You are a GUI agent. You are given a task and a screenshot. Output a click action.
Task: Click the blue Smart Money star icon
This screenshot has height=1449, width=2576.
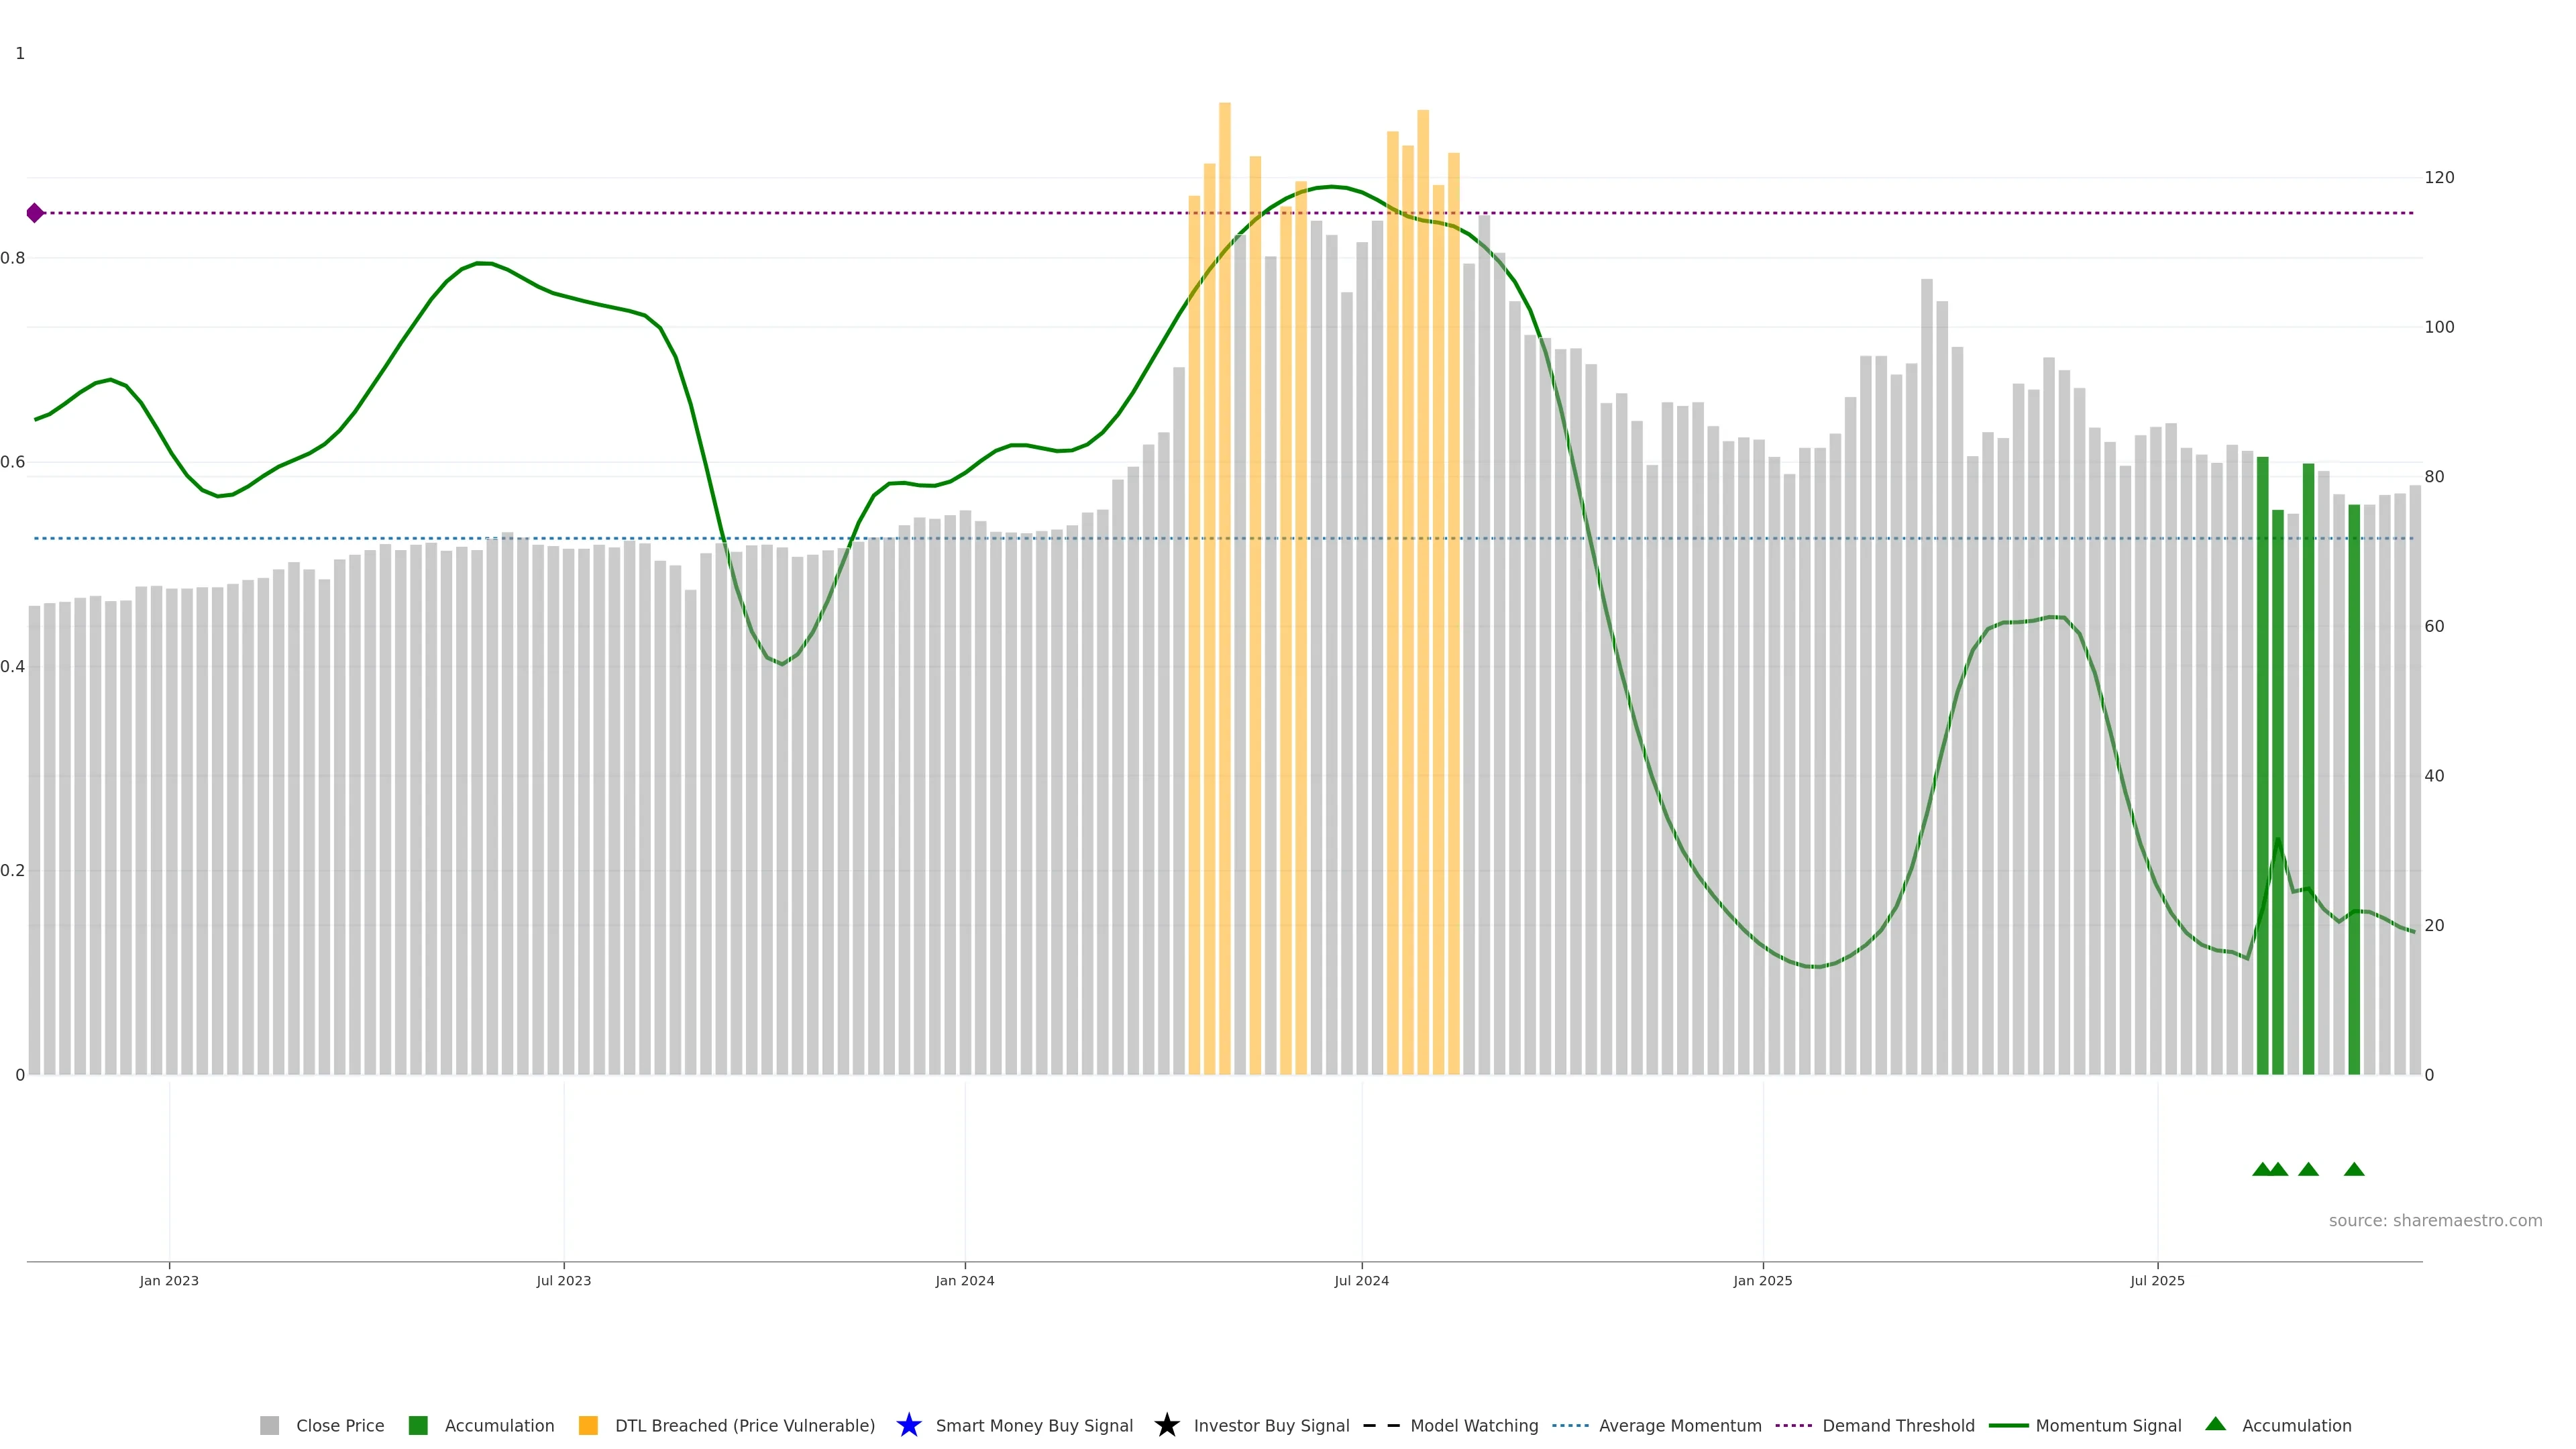909,1425
